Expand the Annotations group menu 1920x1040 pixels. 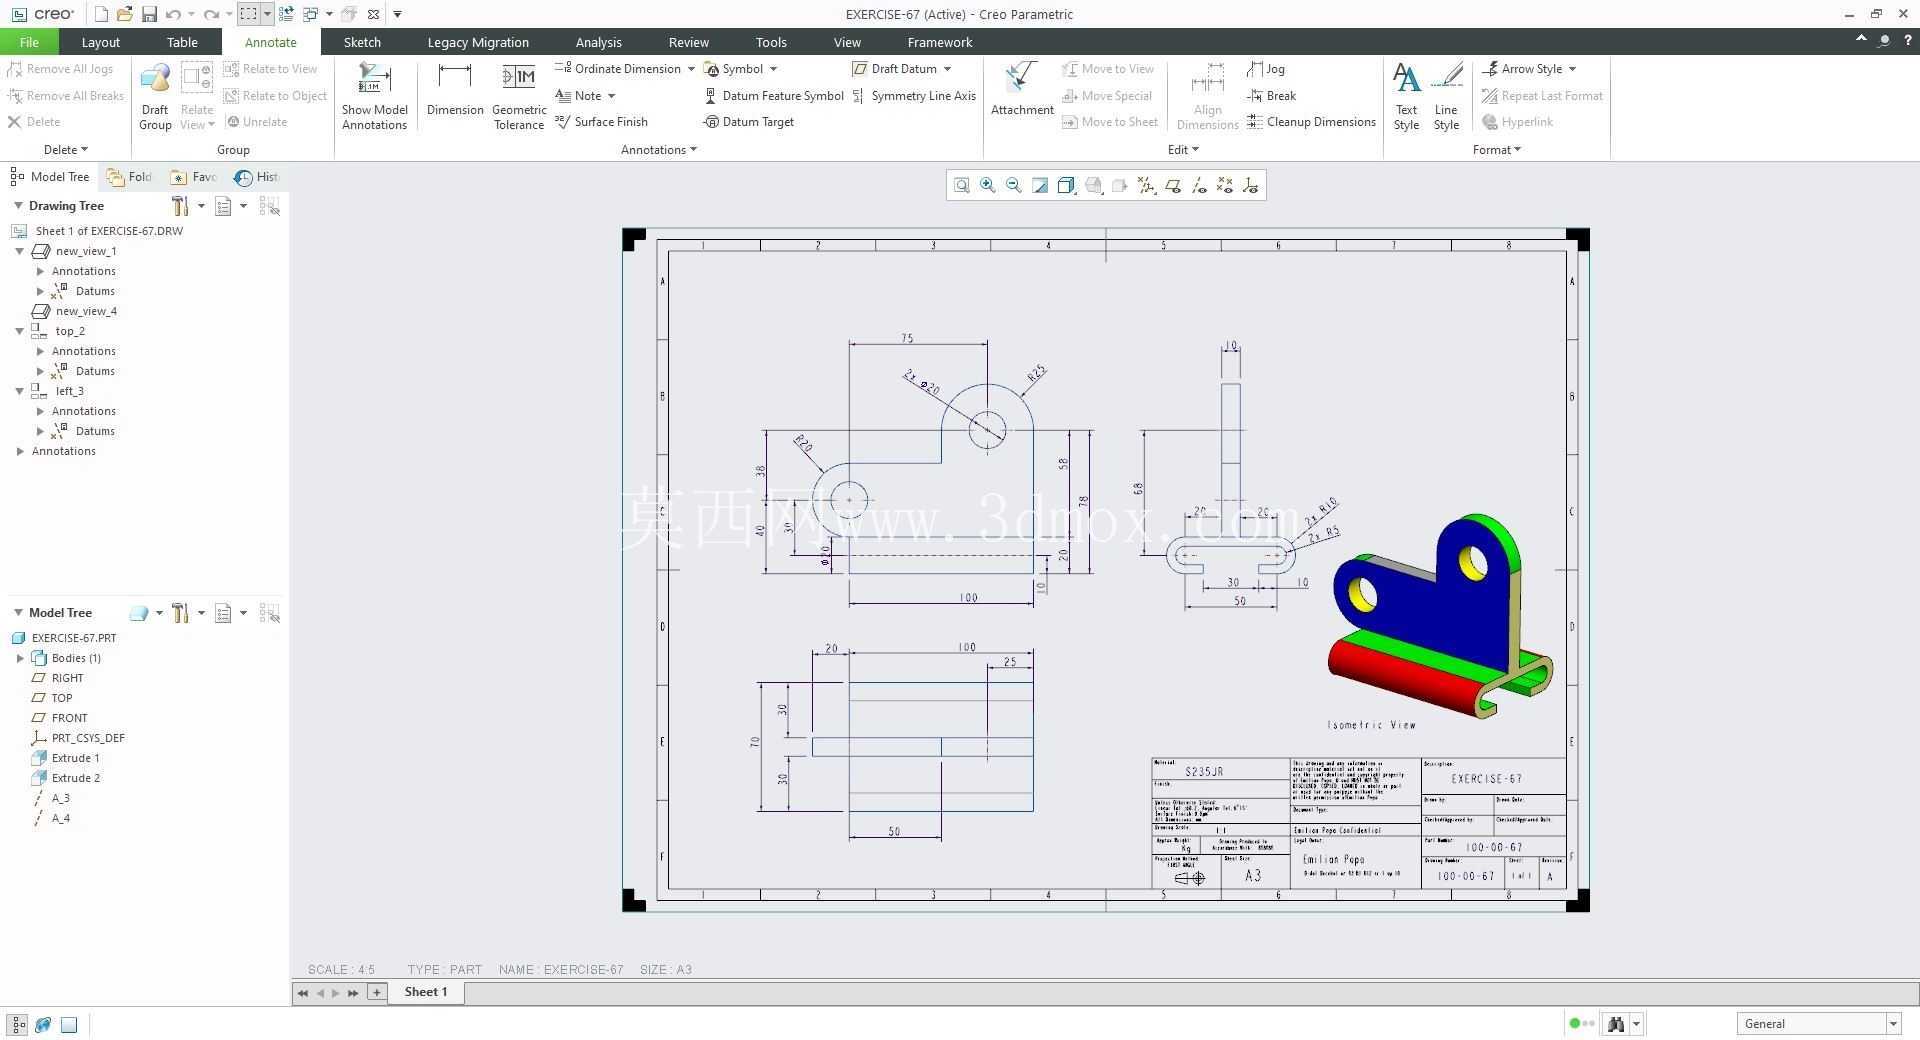(659, 150)
